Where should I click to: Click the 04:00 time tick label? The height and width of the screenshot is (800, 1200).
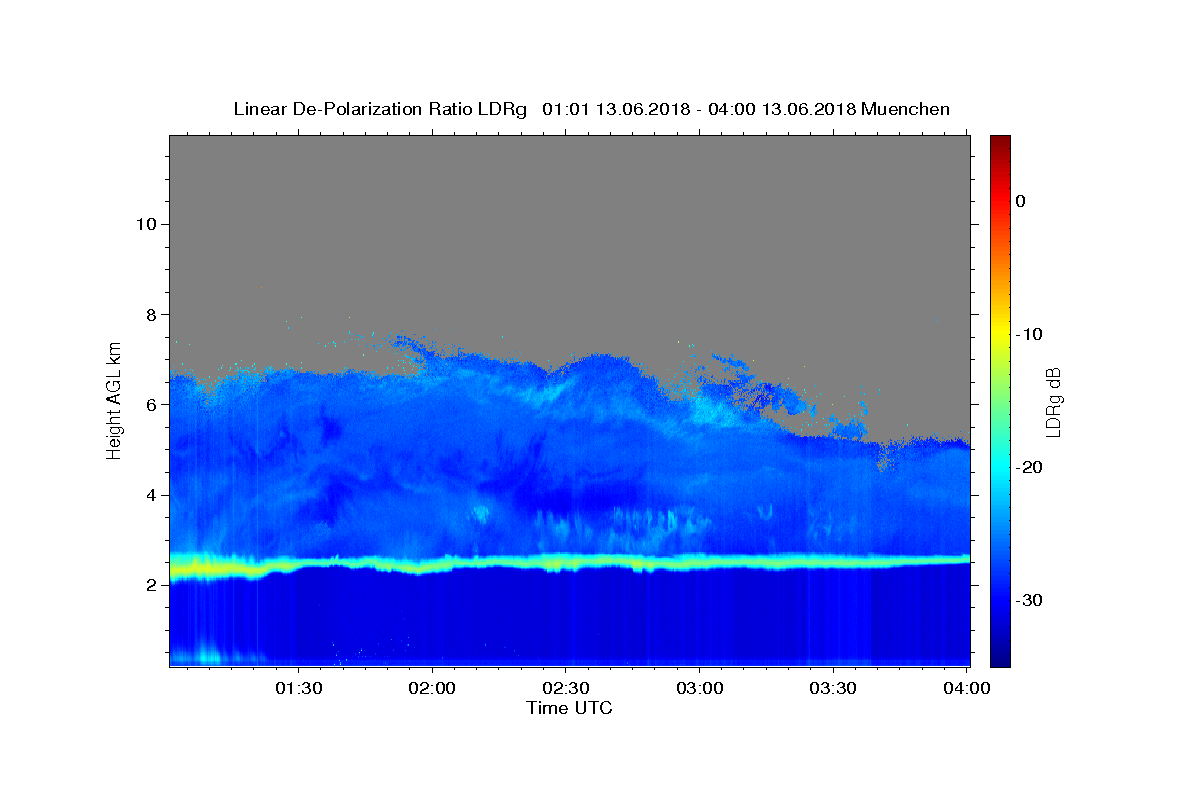[967, 689]
